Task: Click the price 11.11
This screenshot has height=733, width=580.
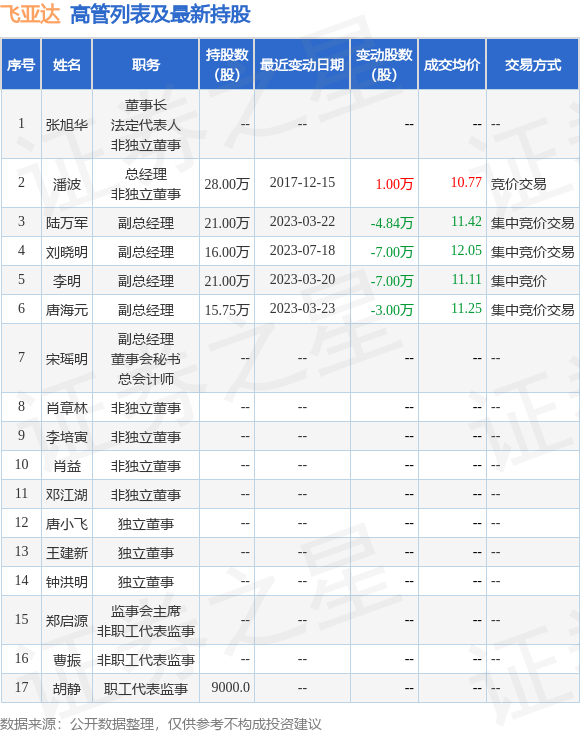Action: tap(466, 280)
